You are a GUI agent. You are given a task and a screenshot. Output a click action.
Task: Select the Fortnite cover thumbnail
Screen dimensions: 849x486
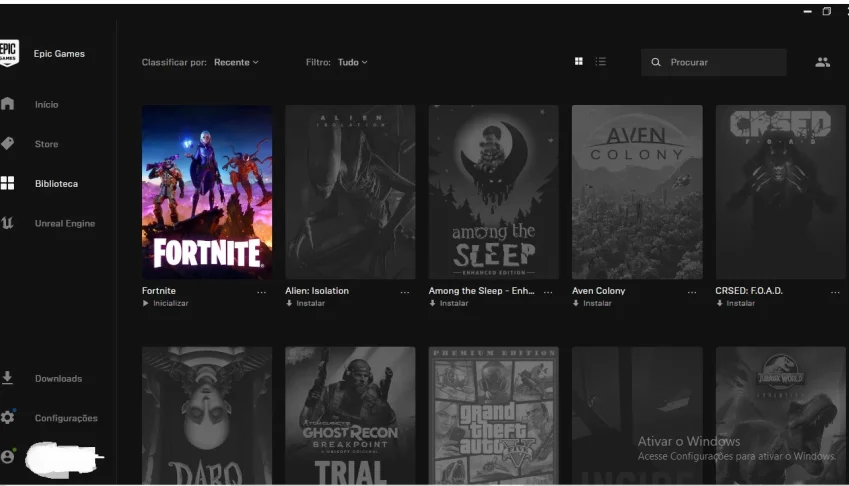(207, 192)
